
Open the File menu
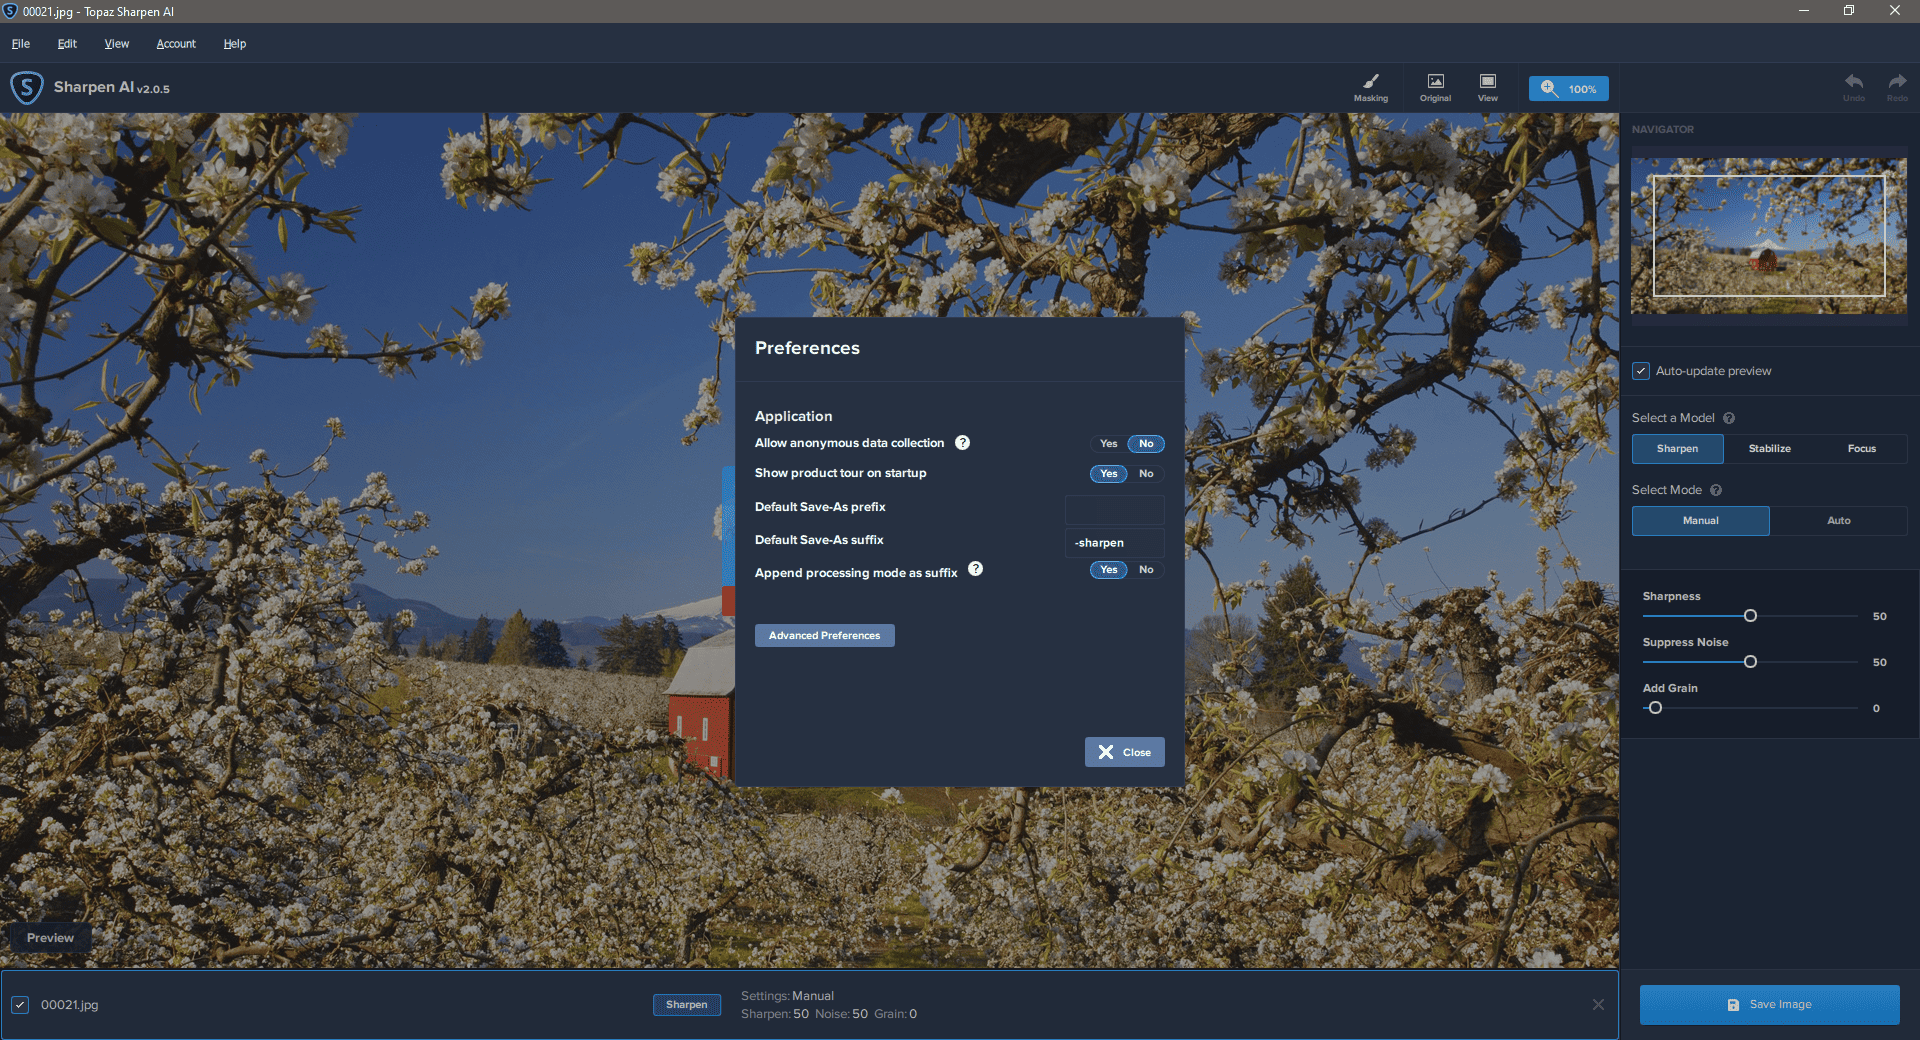(21, 44)
